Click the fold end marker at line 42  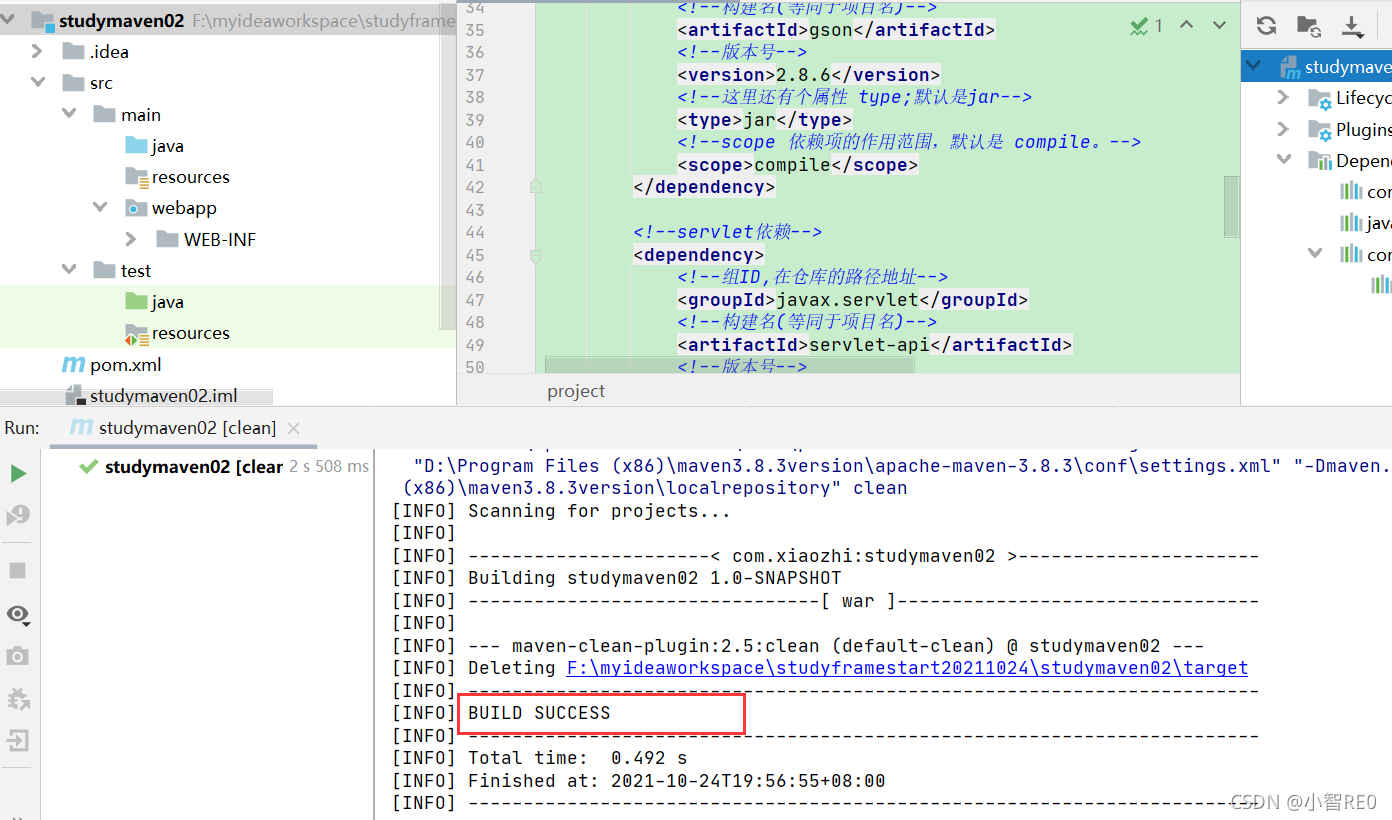point(536,186)
